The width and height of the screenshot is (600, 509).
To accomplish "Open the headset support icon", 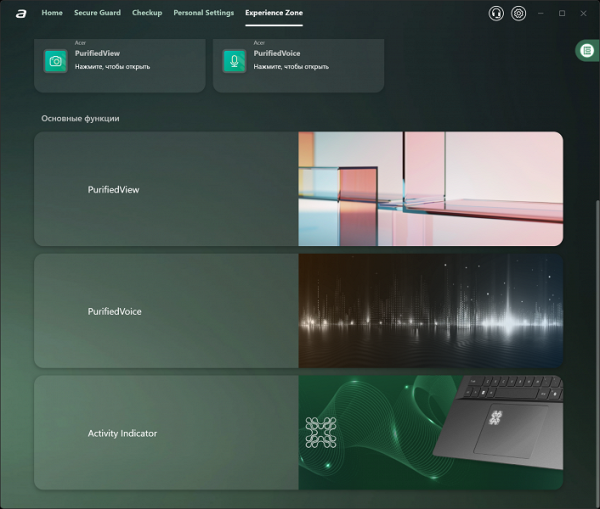I will pyautogui.click(x=496, y=13).
